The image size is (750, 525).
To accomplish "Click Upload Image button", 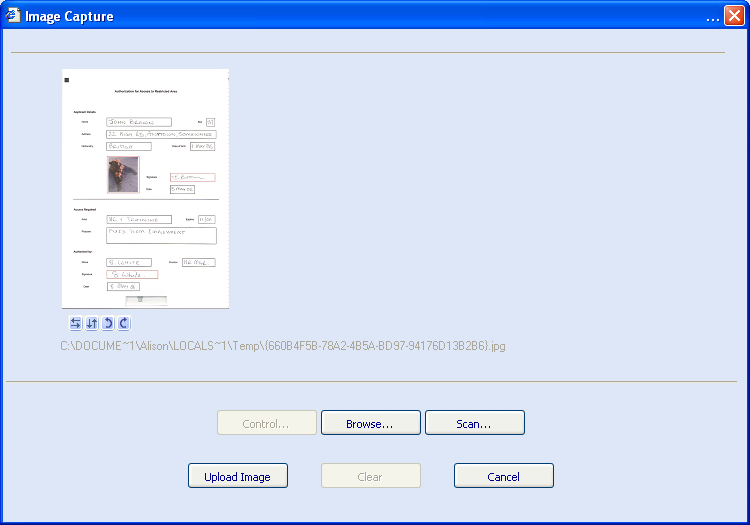I will tap(237, 476).
